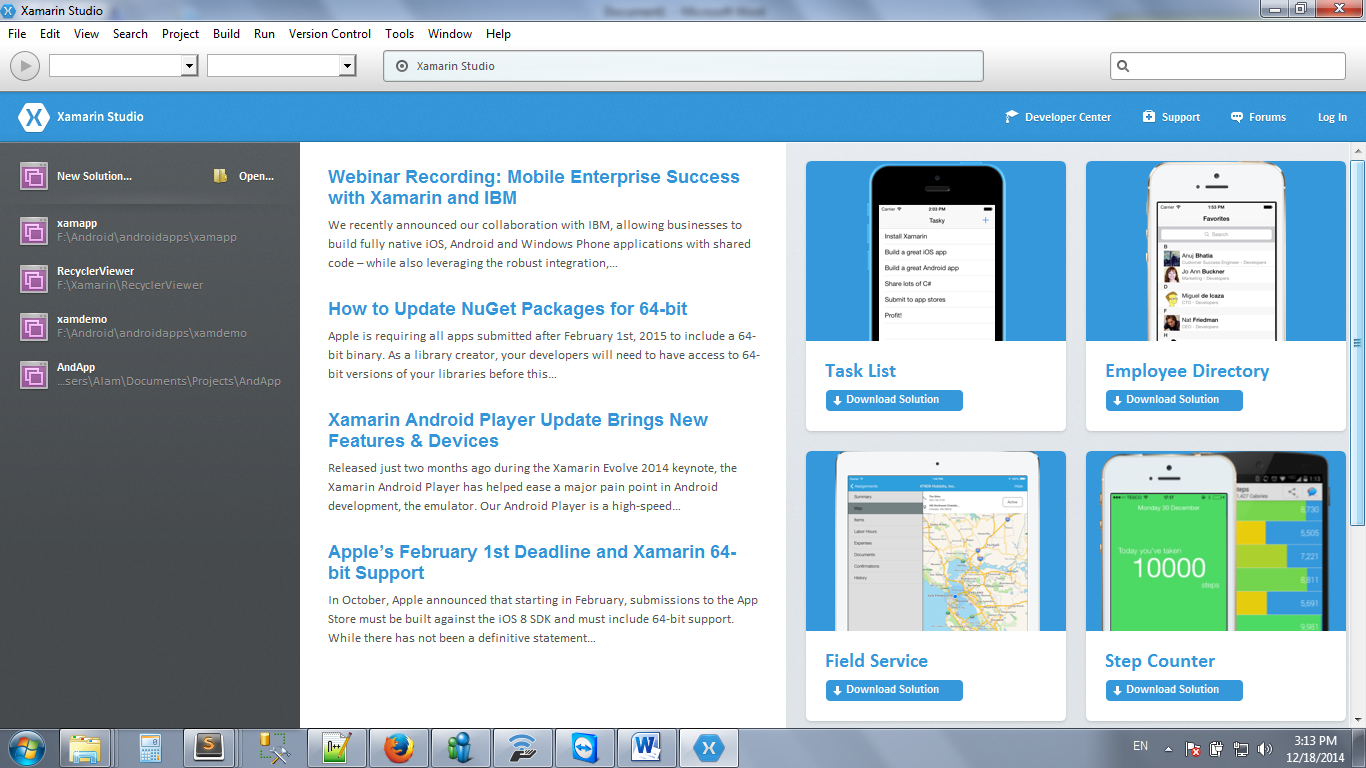Click the Xamarin icon in the title bar
1366x768 pixels.
tap(10, 11)
